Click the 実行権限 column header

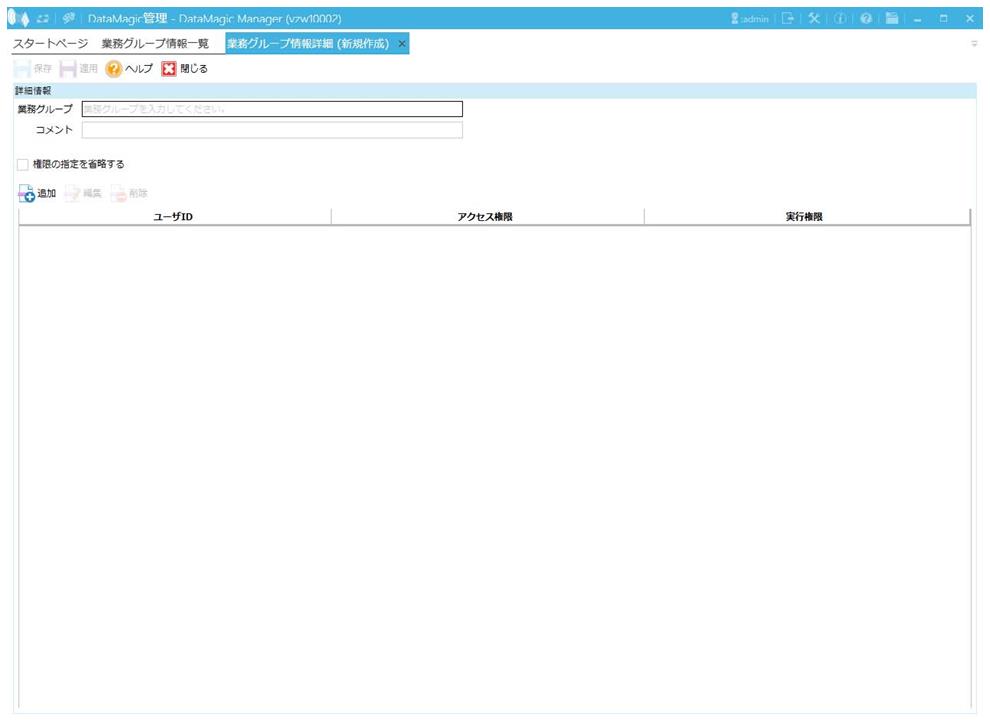coord(805,217)
